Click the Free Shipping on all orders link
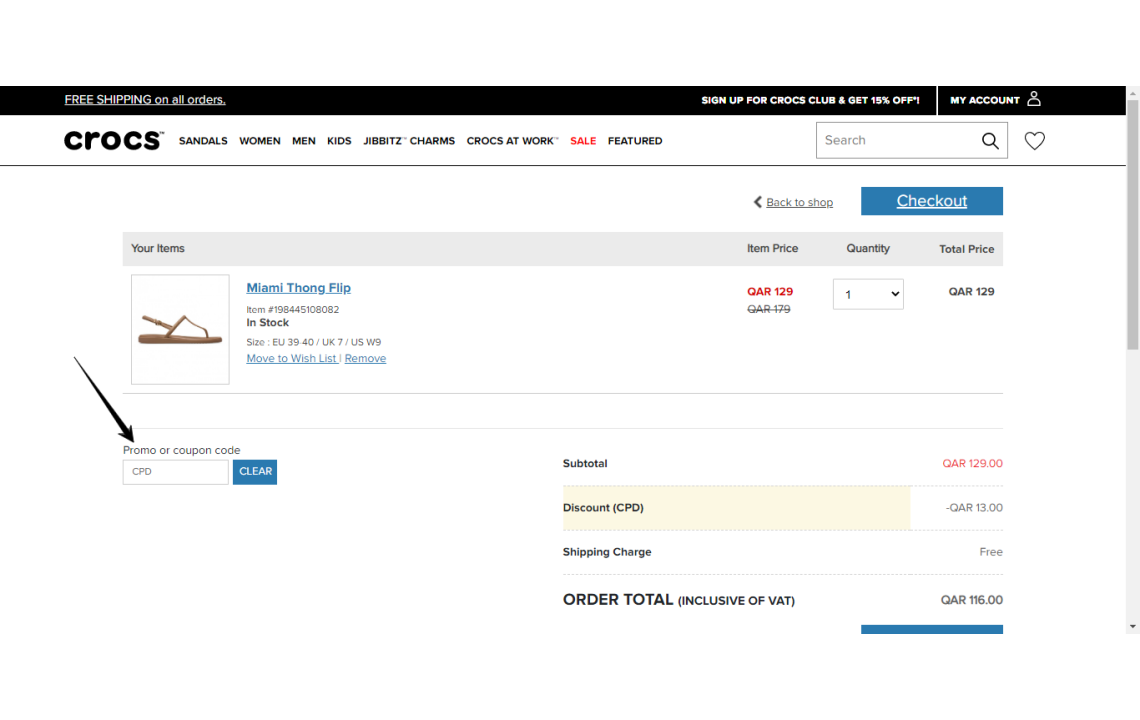This screenshot has height=720, width=1140. (145, 100)
